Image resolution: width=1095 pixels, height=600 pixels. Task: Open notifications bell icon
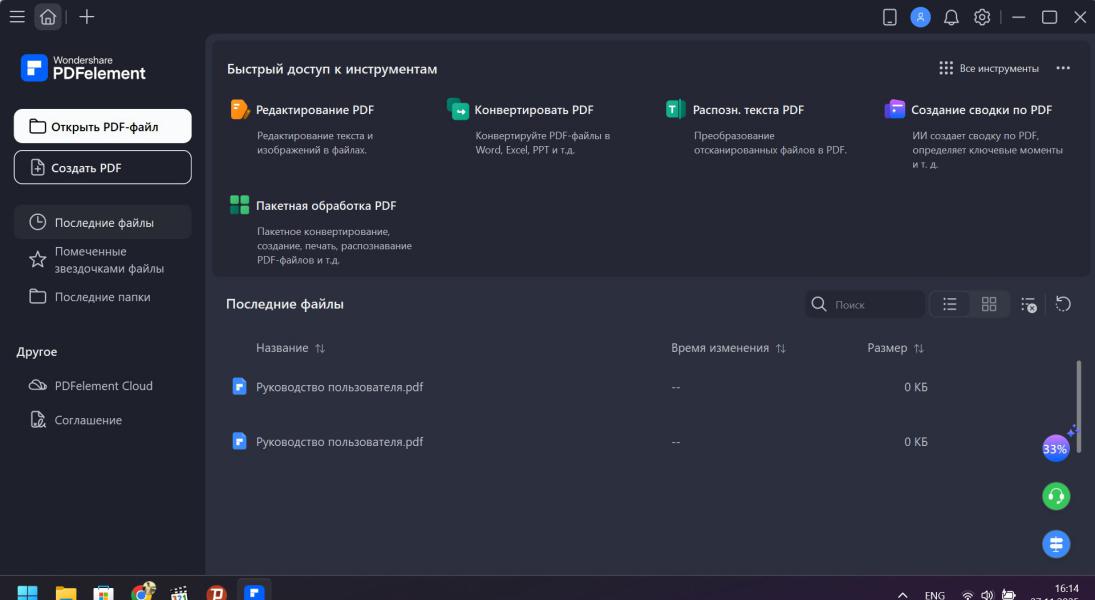click(951, 17)
